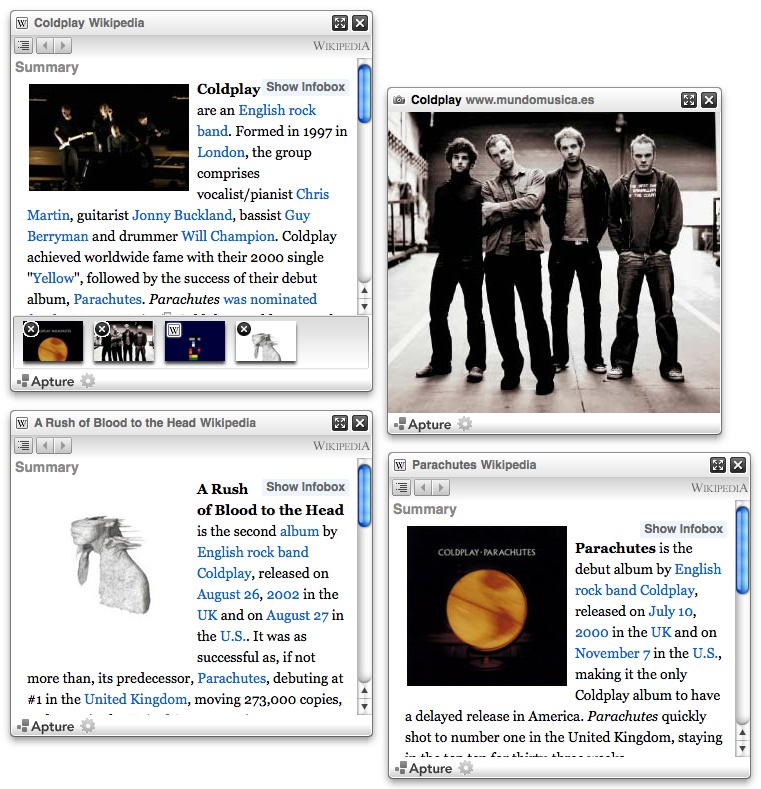Go back in A Rush of Blood window
This screenshot has height=789, width=761.
coord(44,446)
